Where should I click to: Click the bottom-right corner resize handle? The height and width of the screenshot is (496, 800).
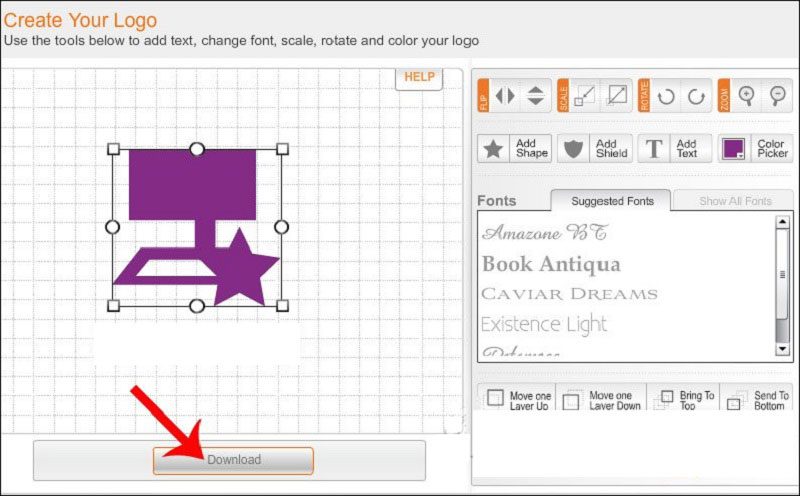282,306
